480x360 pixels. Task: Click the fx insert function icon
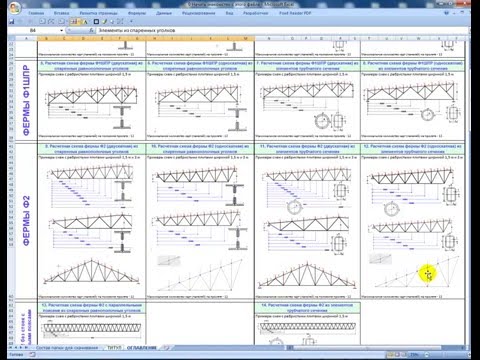tap(91, 30)
